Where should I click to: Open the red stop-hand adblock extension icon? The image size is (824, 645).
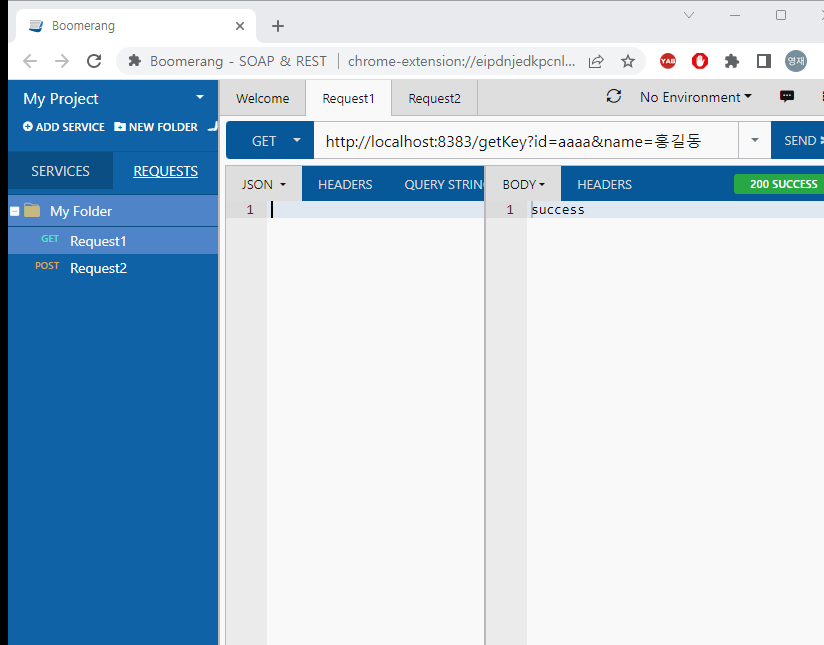point(699,61)
